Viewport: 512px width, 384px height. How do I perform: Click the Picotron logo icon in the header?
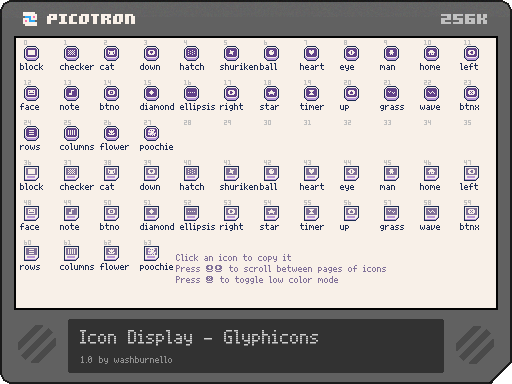30,19
